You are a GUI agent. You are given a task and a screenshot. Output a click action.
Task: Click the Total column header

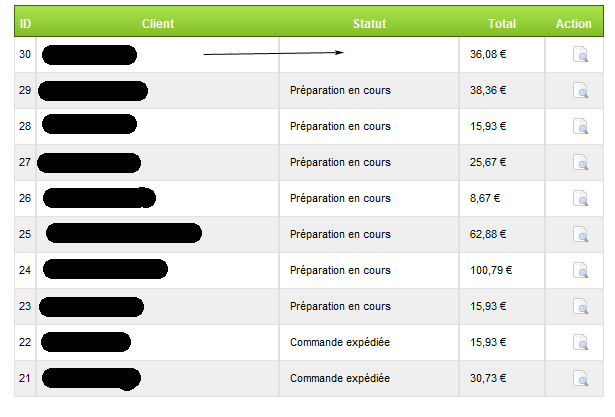pyautogui.click(x=502, y=23)
